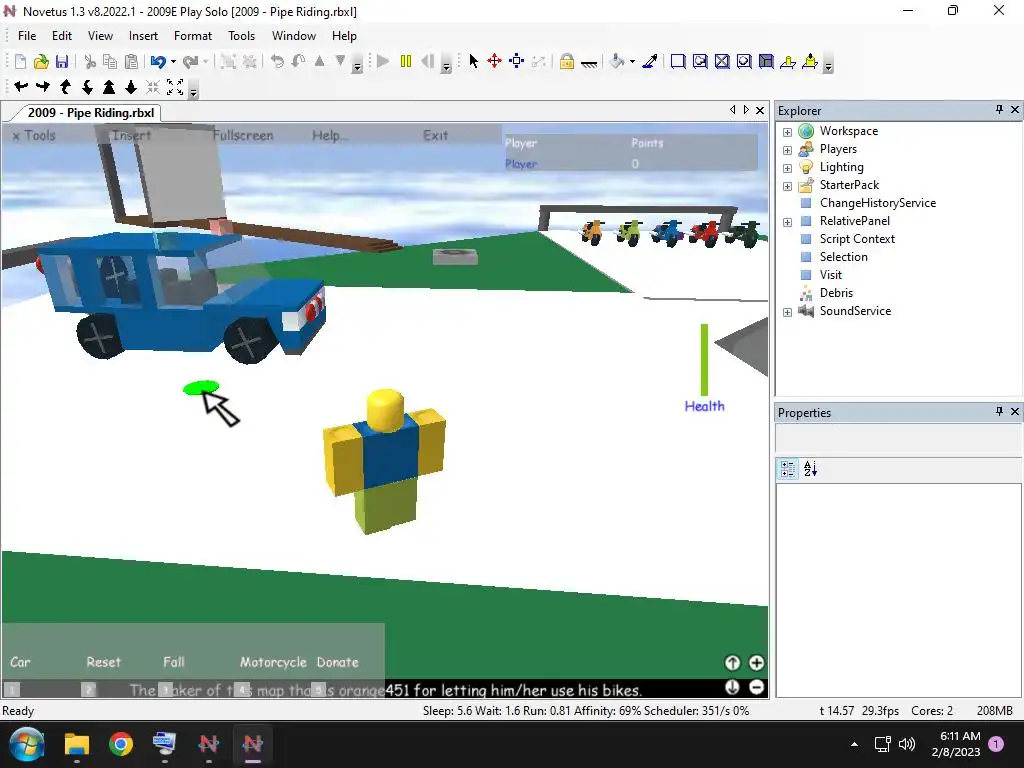
Task: Expand the Workspace tree node
Action: [788, 132]
